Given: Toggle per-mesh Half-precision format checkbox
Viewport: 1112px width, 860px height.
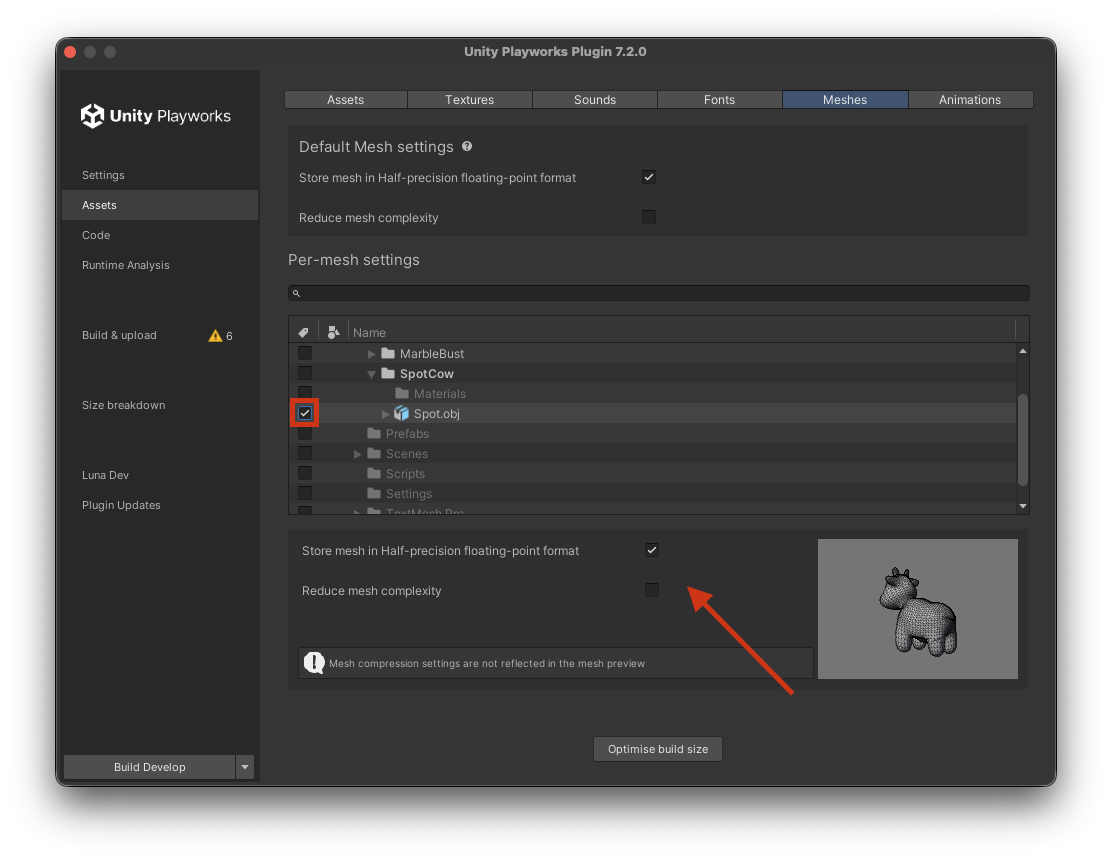Looking at the screenshot, I should point(652,550).
